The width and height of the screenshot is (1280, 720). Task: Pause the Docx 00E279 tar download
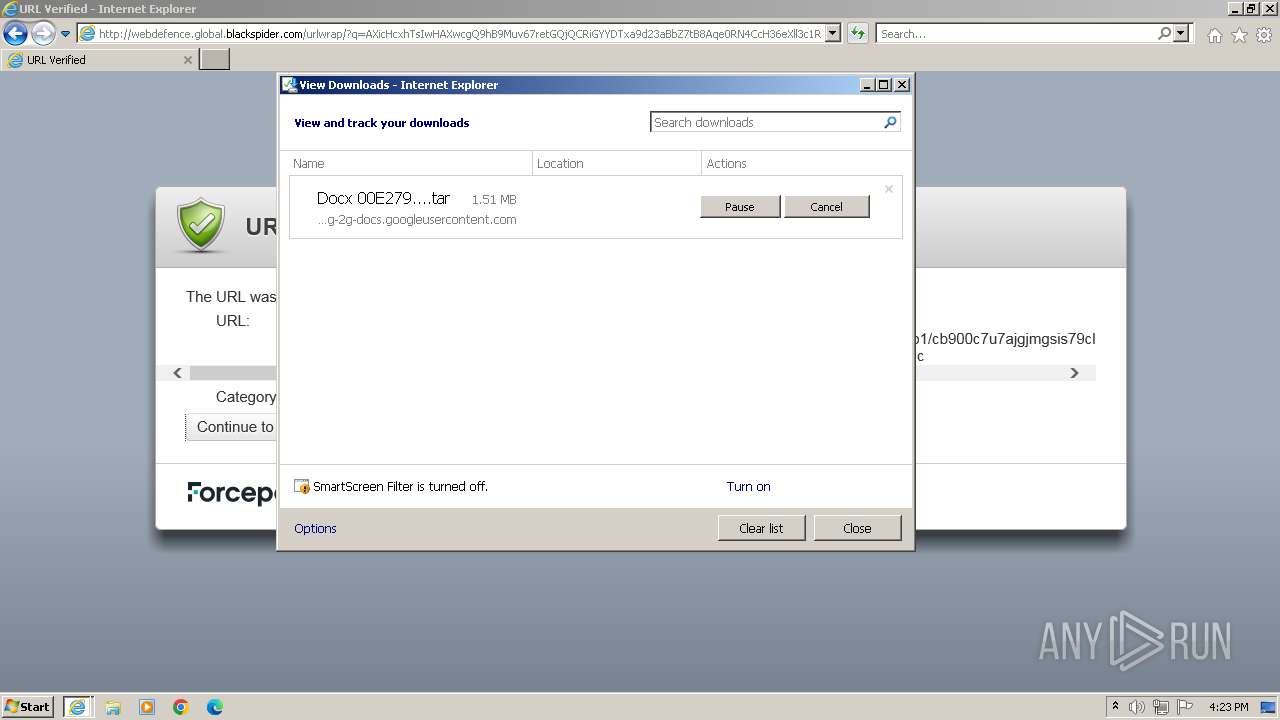coord(740,207)
